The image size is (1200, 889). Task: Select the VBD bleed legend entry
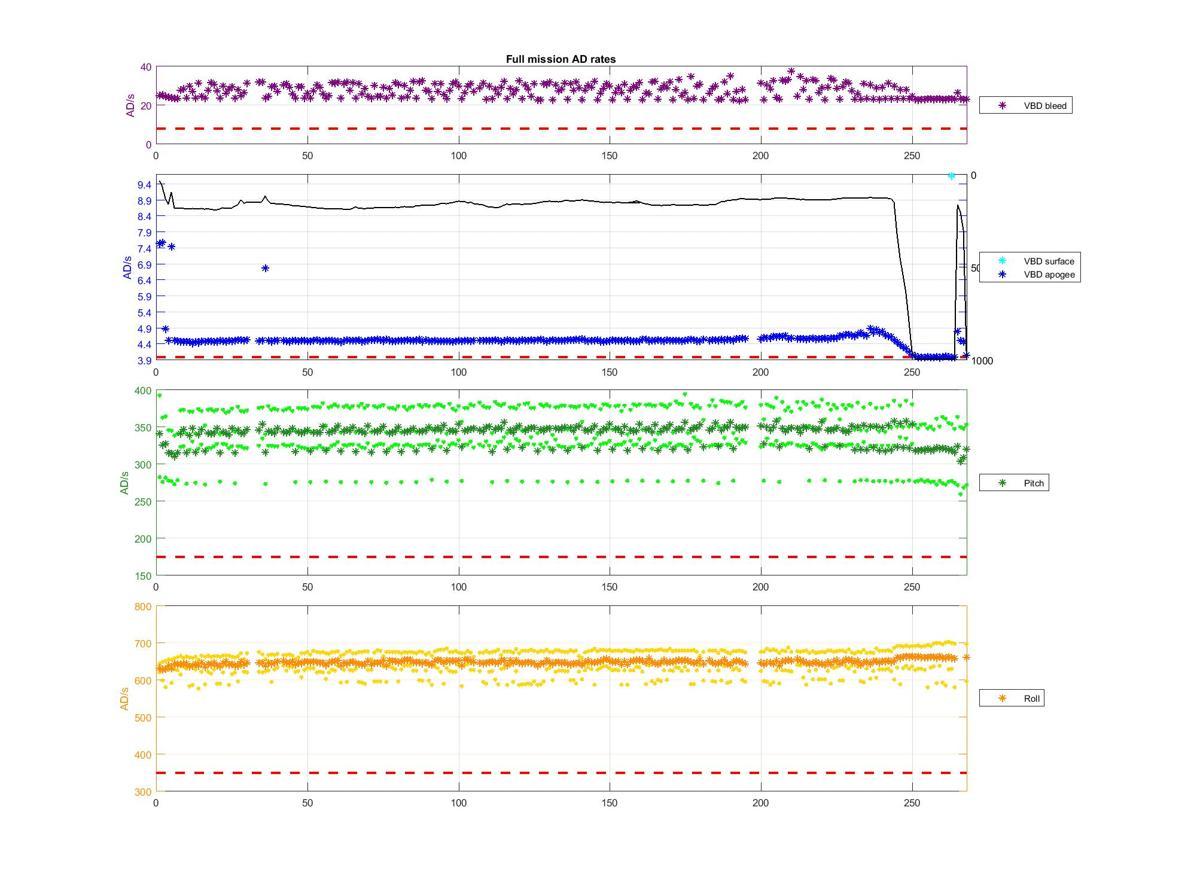1025,105
